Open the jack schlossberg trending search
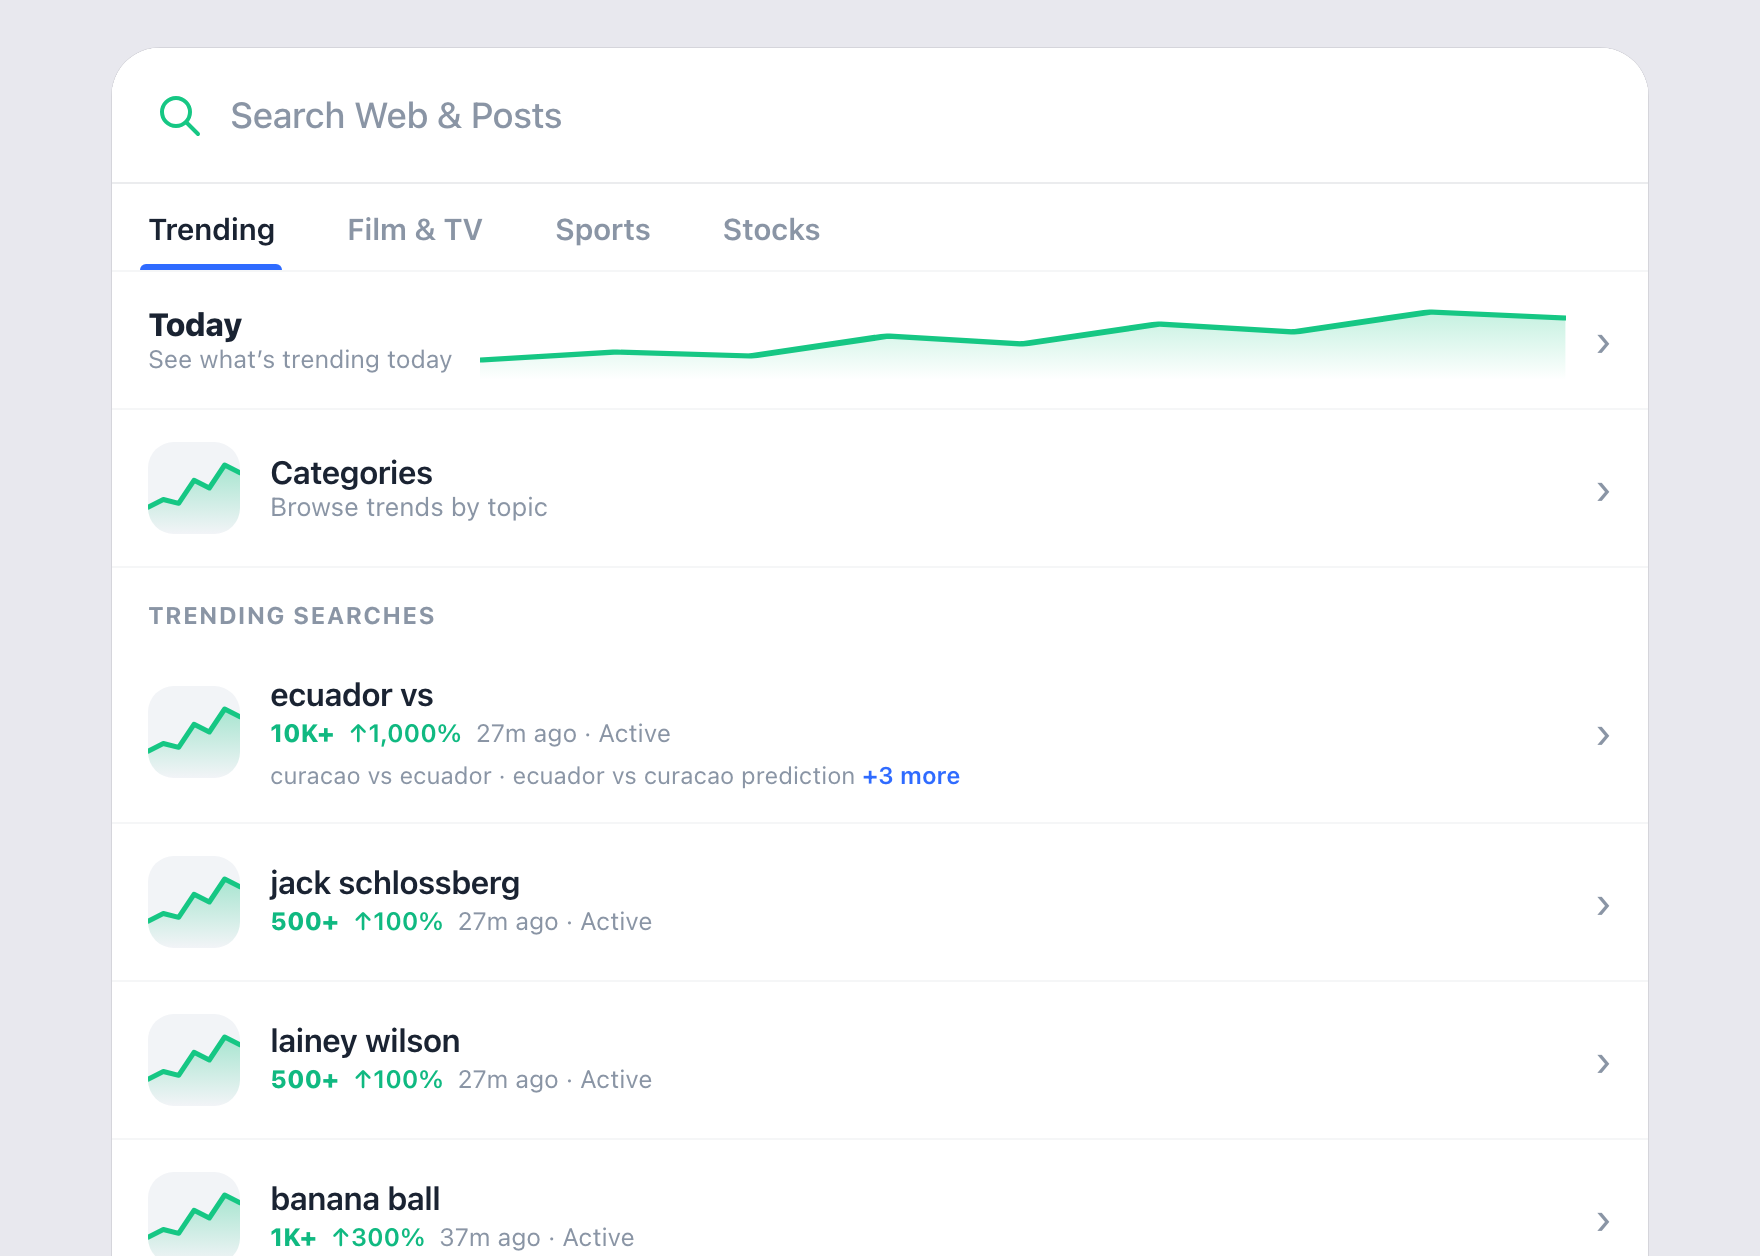This screenshot has width=1760, height=1256. 880,903
